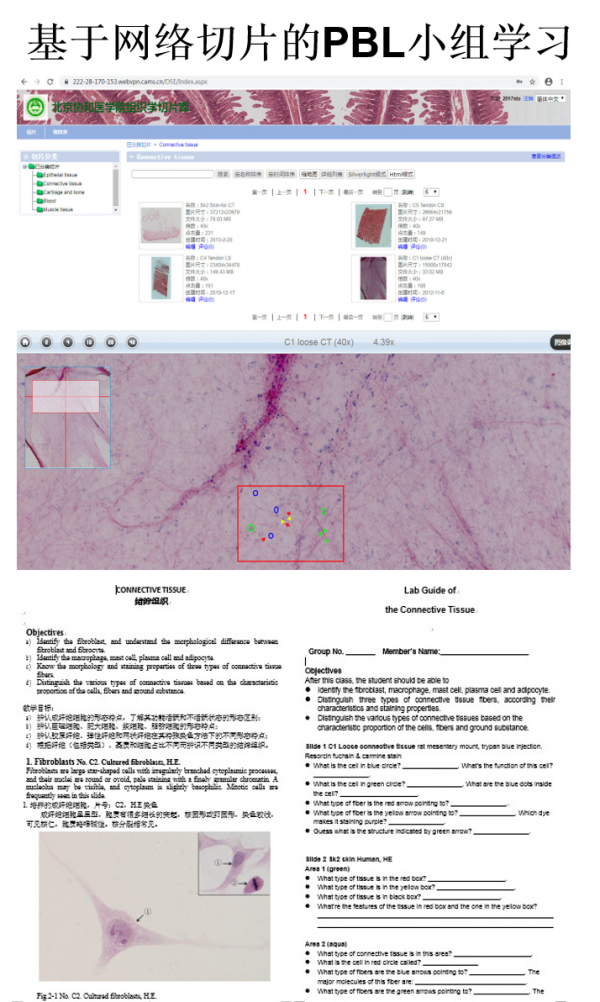Select Epithelial tissue in the tree
This screenshot has height=1002, width=600.
pos(63,175)
